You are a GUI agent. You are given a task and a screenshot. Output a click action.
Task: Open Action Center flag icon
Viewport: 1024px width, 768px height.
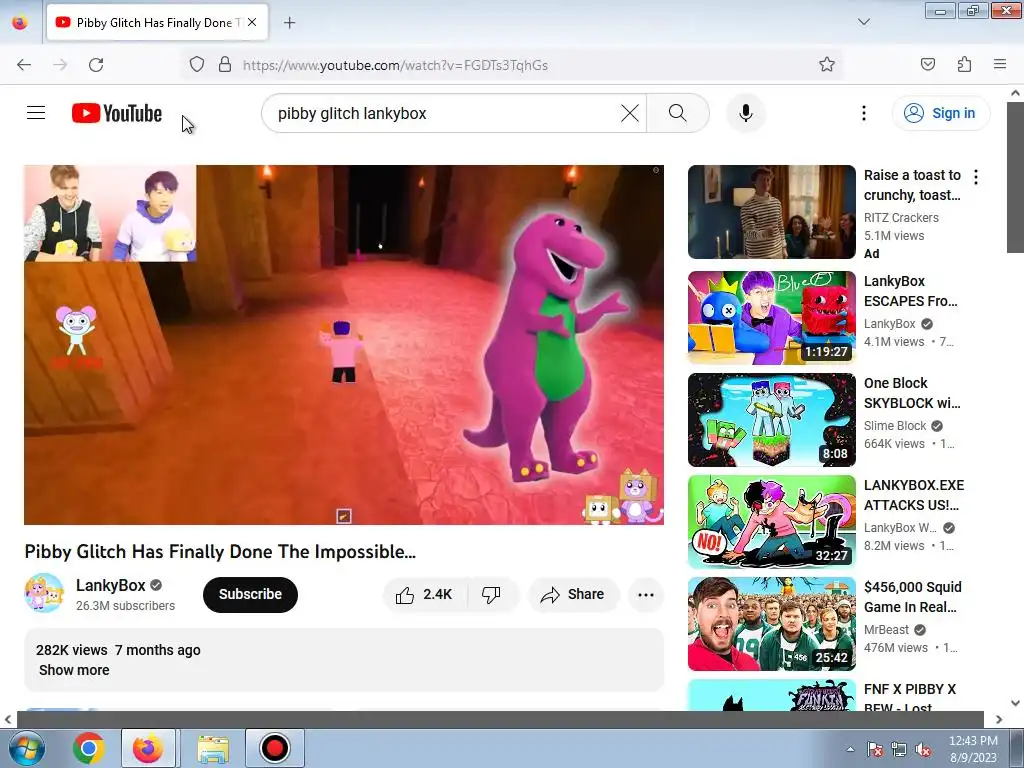point(875,749)
